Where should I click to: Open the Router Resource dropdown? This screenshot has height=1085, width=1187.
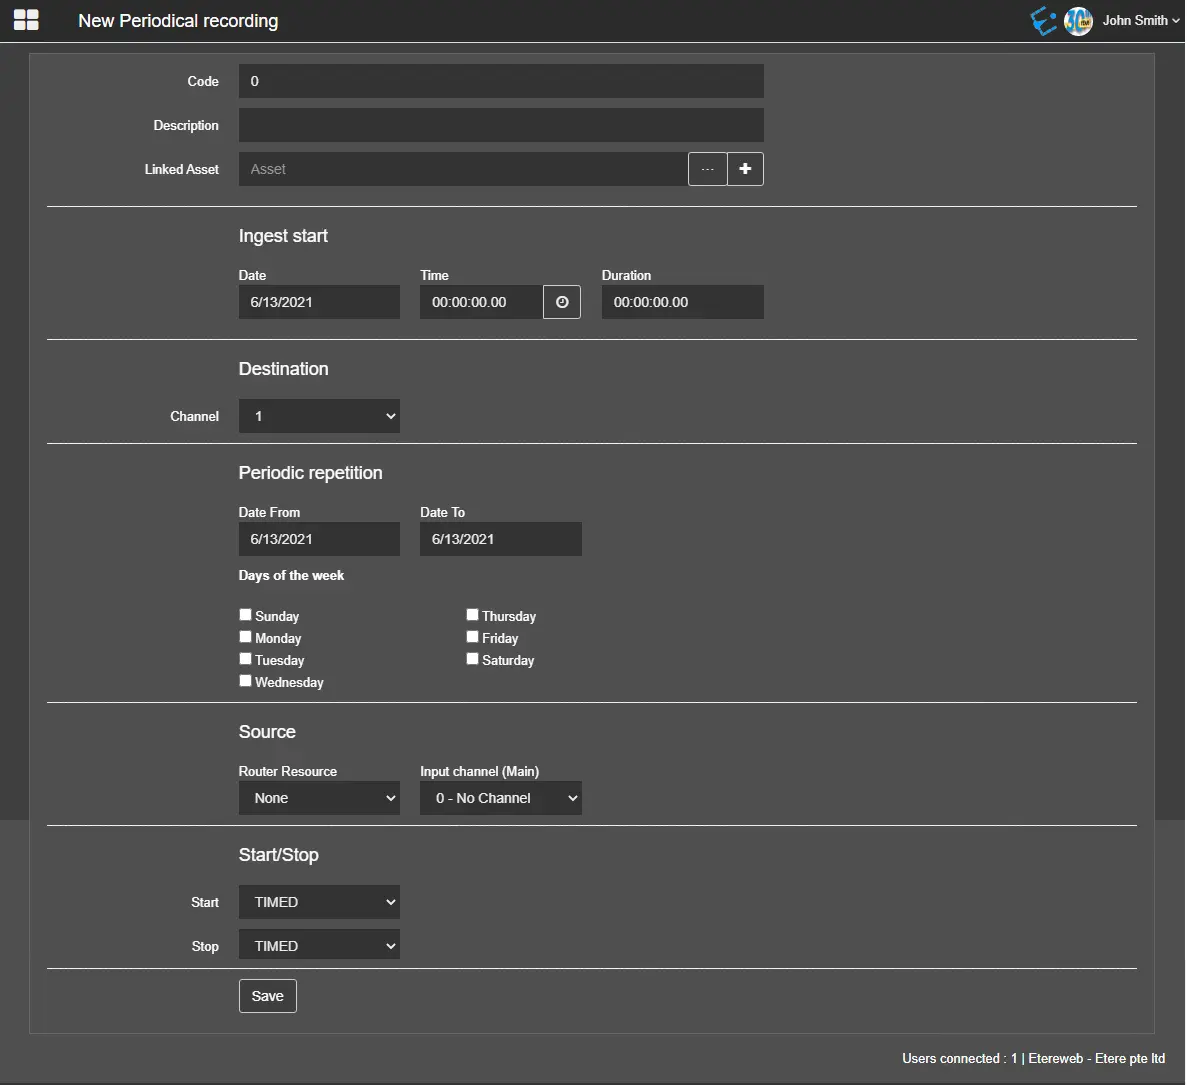pyautogui.click(x=319, y=798)
